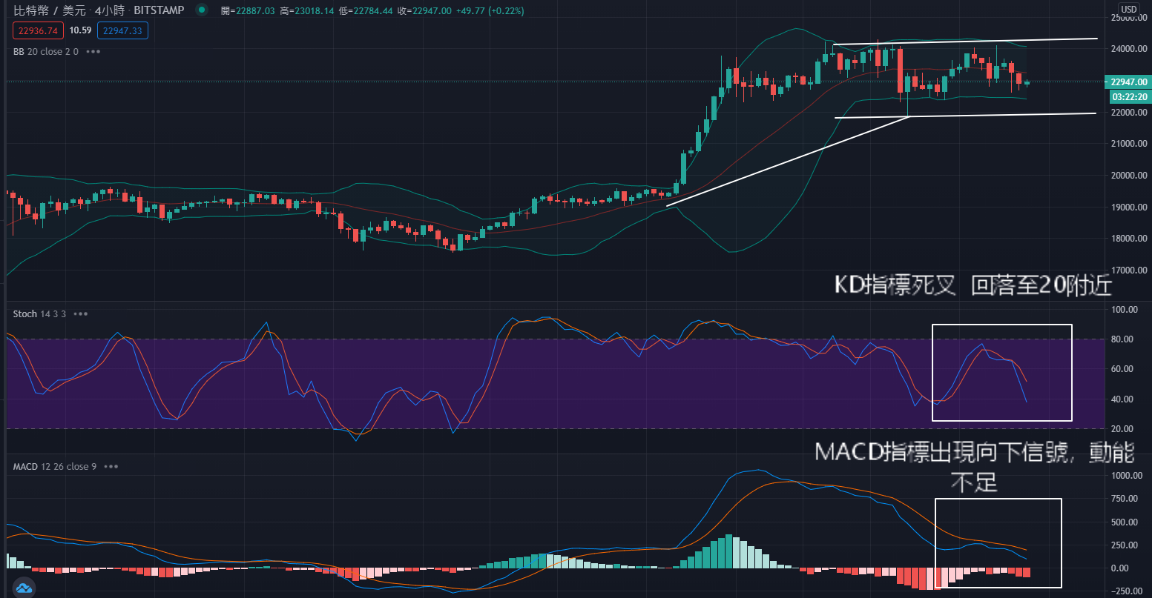The height and width of the screenshot is (598, 1152).
Task: Select the MACD 12 26 close legend
Action: click(x=51, y=467)
